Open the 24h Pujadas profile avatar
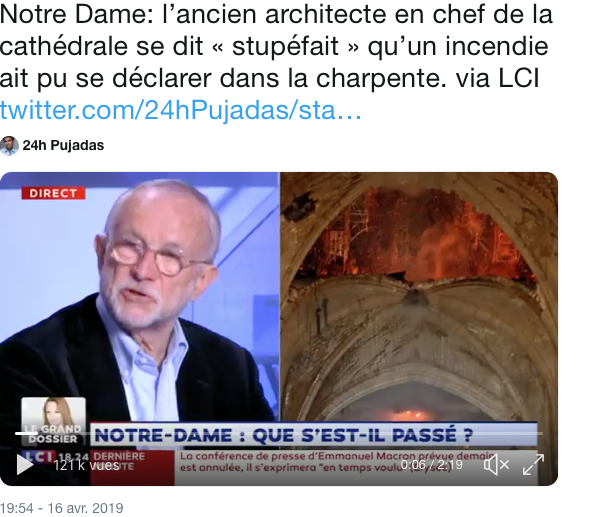 point(9,146)
